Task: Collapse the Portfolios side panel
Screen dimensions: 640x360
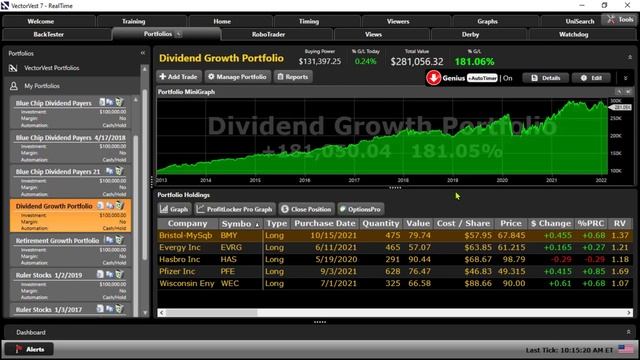Action: (x=143, y=53)
